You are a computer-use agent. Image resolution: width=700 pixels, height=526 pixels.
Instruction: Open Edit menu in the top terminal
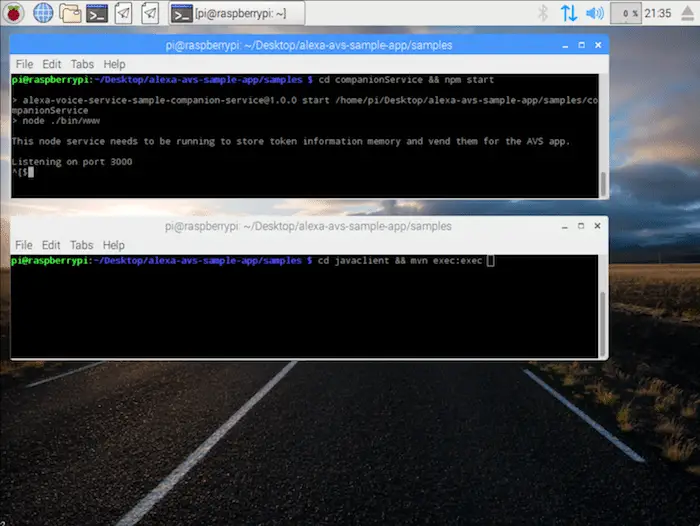click(51, 64)
